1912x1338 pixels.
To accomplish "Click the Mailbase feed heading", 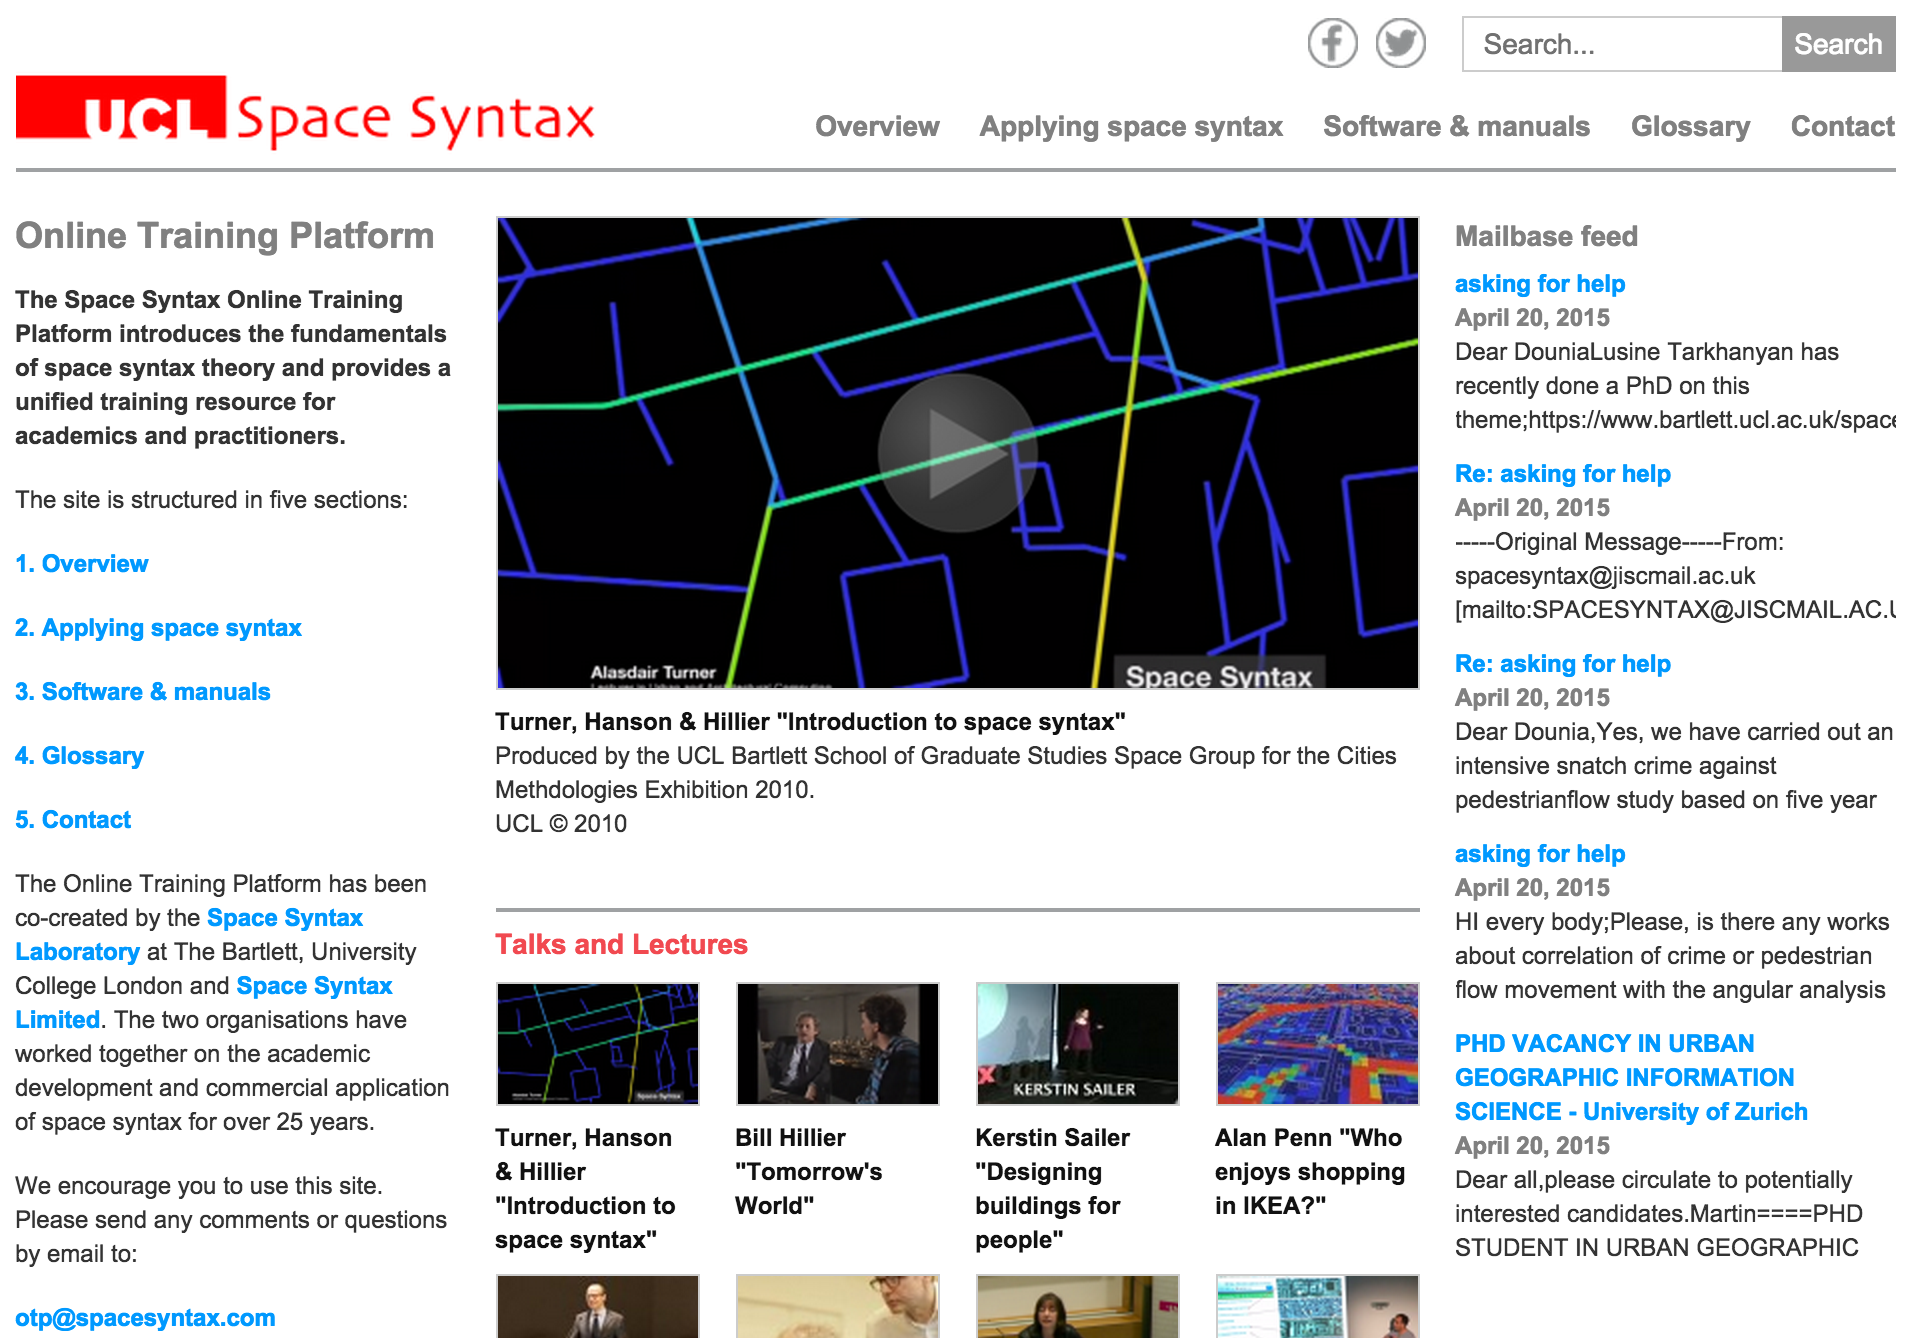I will tap(1546, 236).
